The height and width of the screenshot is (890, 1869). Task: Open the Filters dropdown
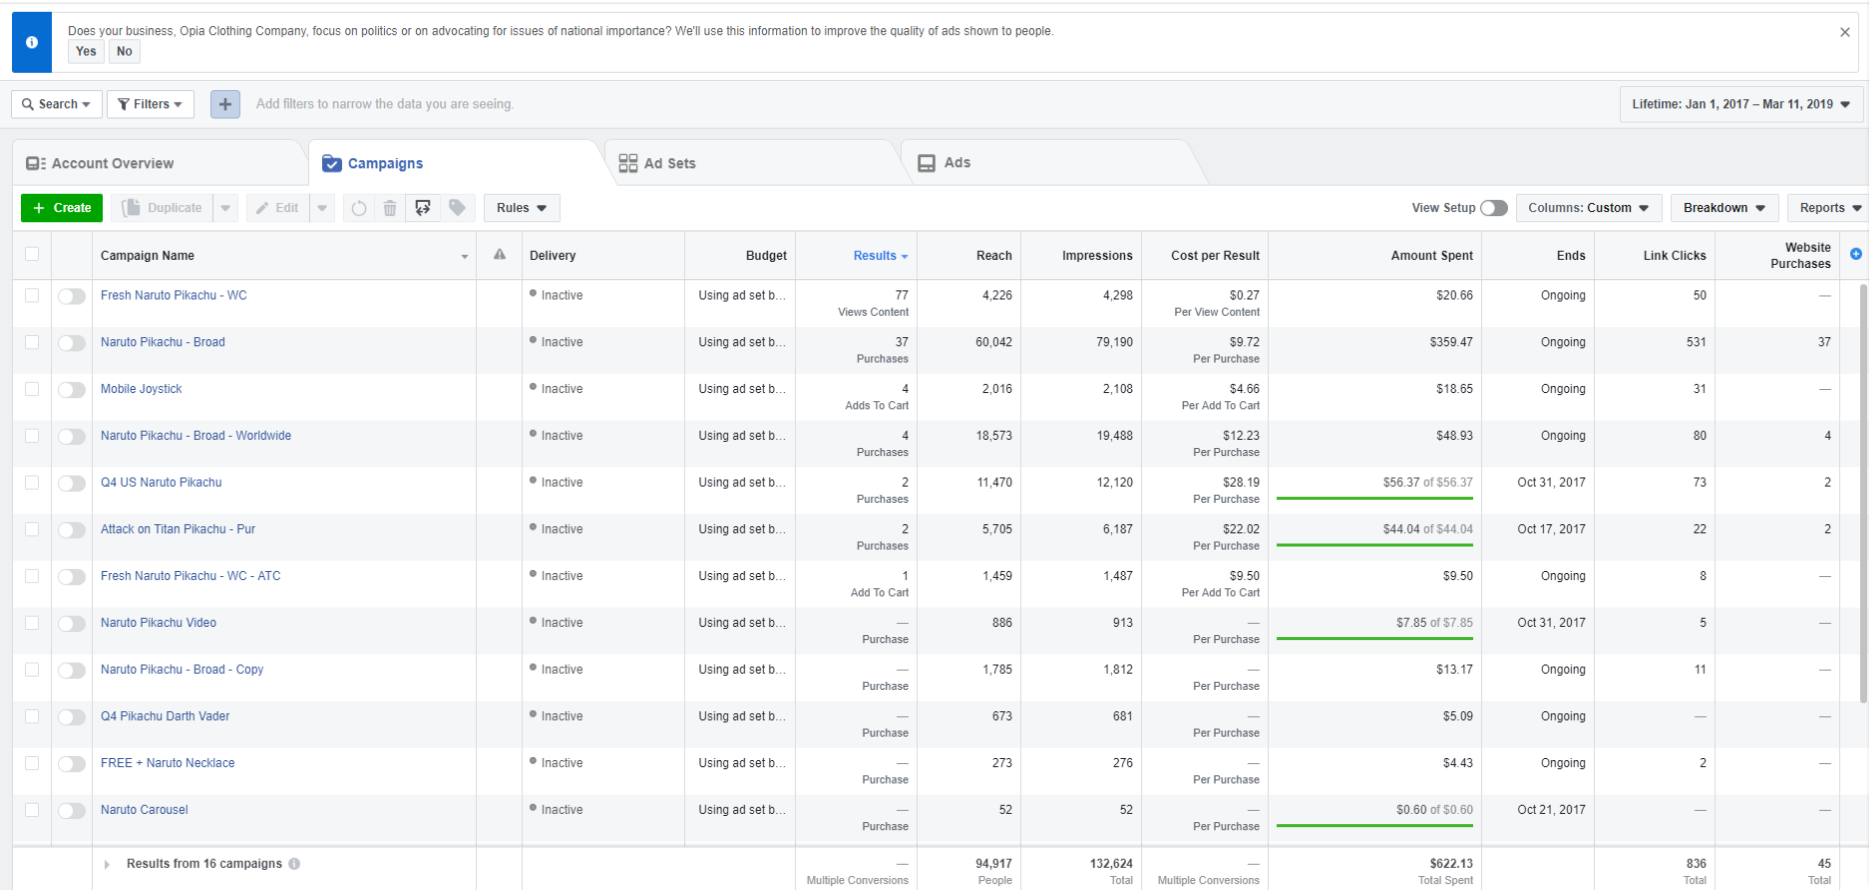click(x=150, y=104)
